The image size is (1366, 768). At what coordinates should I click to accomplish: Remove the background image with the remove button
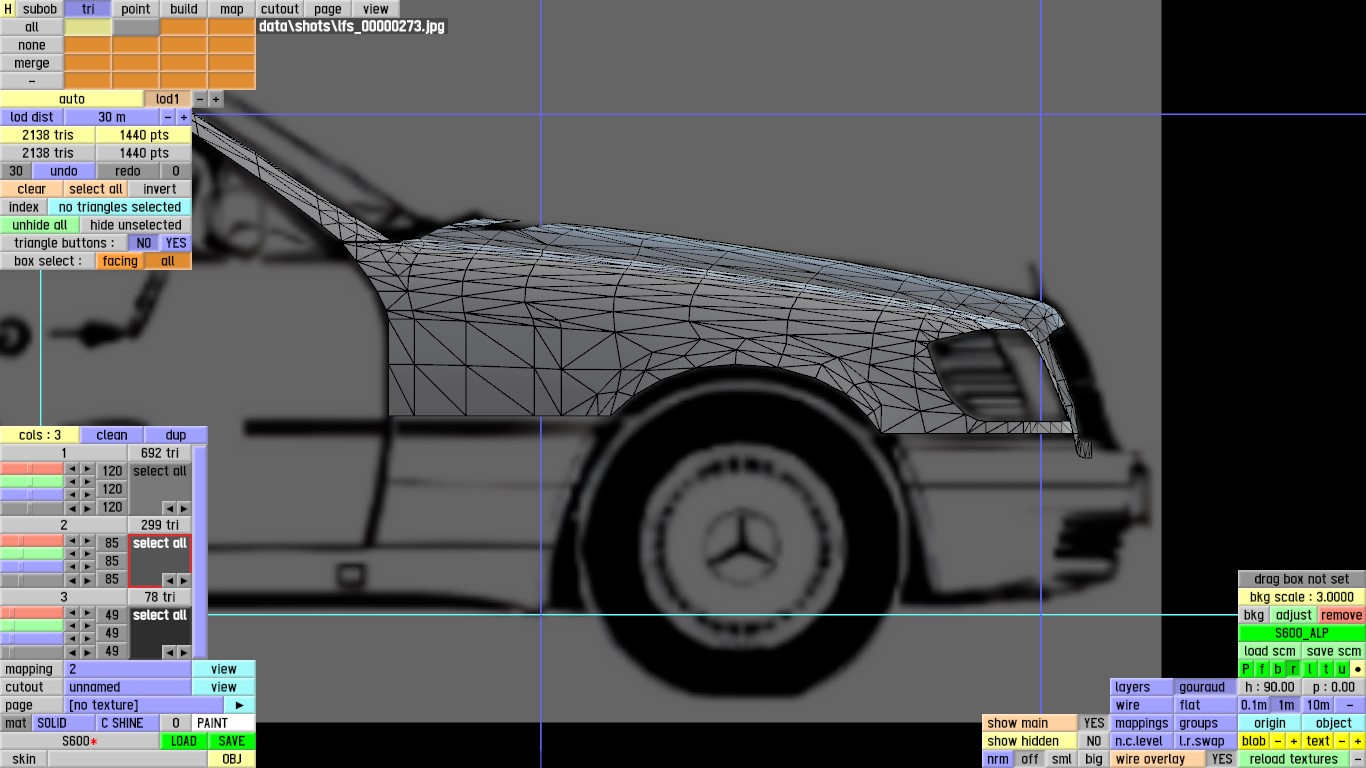click(x=1342, y=615)
